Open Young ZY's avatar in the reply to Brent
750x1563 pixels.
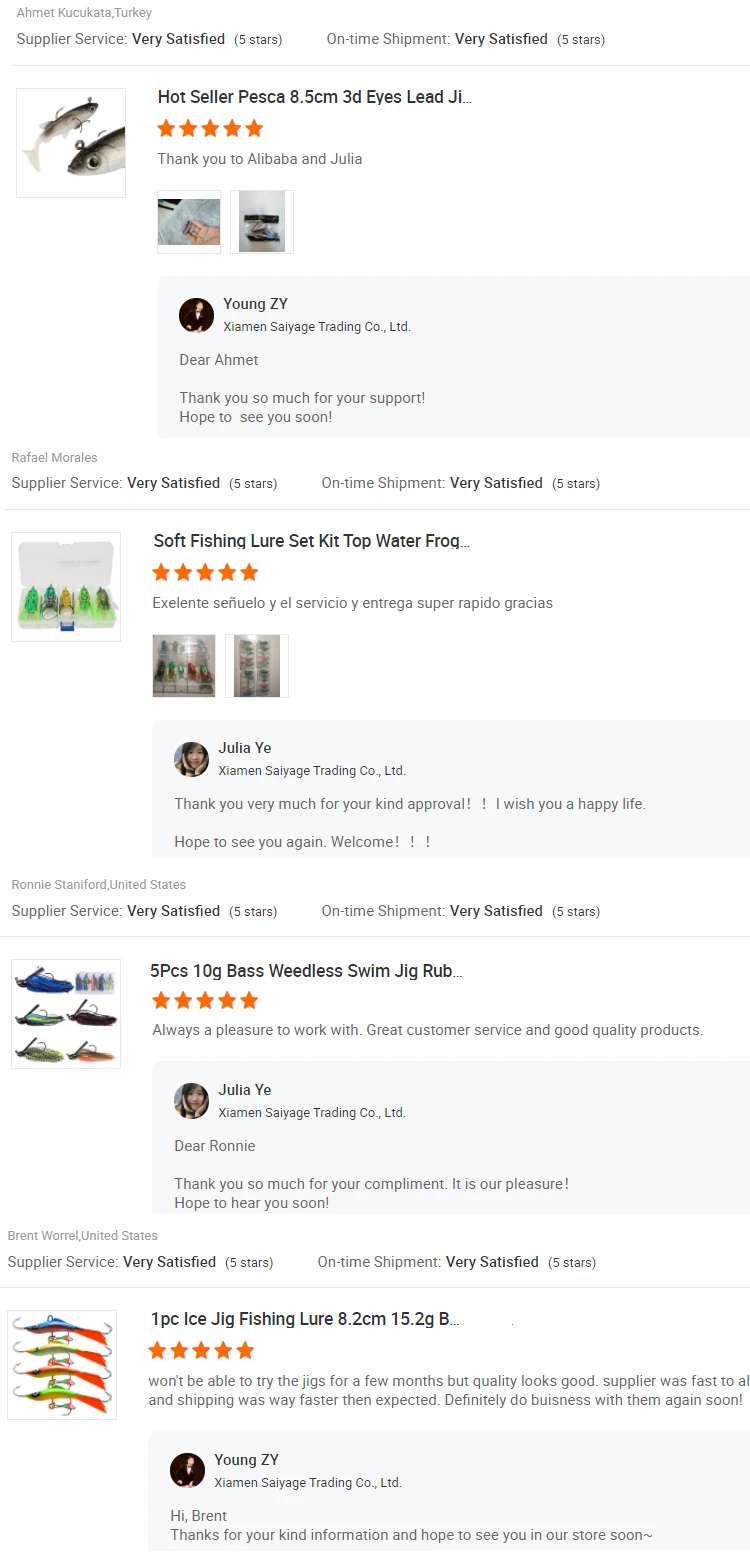187,1470
